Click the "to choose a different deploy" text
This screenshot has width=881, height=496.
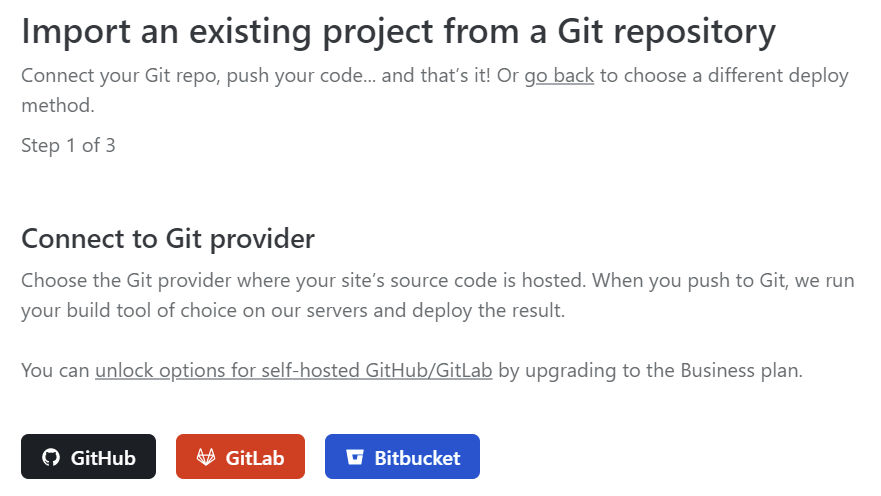(x=724, y=76)
